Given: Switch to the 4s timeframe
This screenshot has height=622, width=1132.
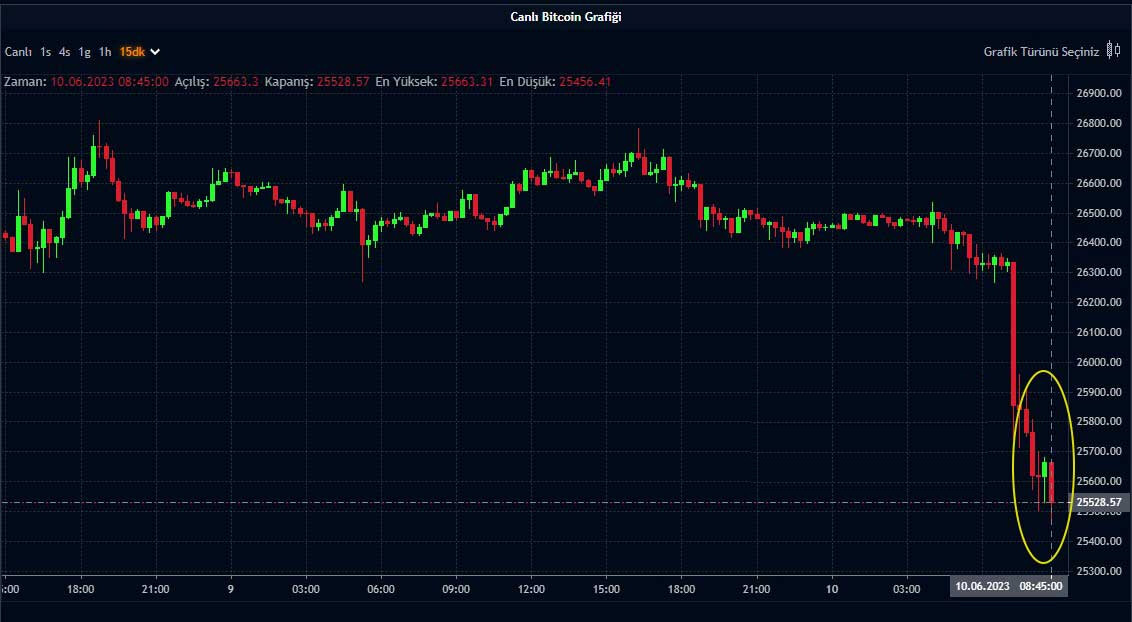Looking at the screenshot, I should [x=65, y=51].
